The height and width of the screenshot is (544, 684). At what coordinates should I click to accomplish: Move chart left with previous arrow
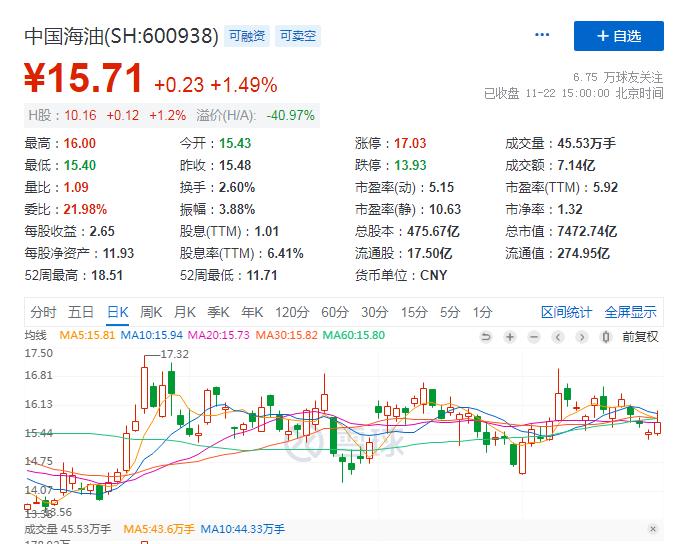tap(558, 337)
